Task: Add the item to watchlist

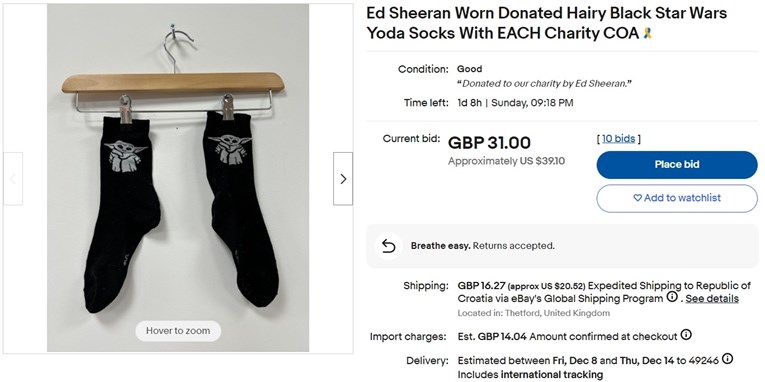Action: 677,198
